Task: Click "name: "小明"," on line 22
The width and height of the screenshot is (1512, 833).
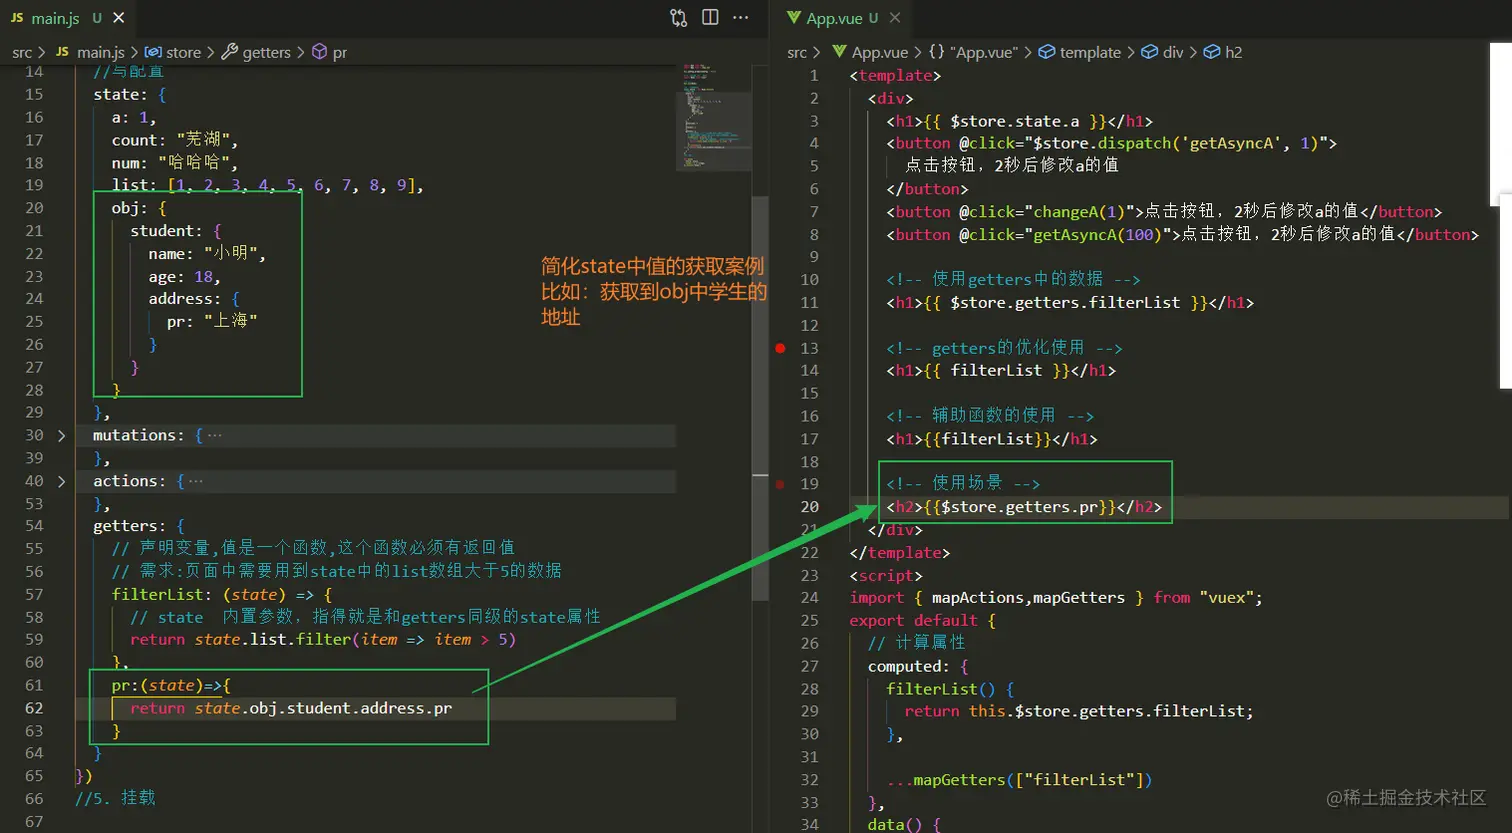Action: coord(207,253)
